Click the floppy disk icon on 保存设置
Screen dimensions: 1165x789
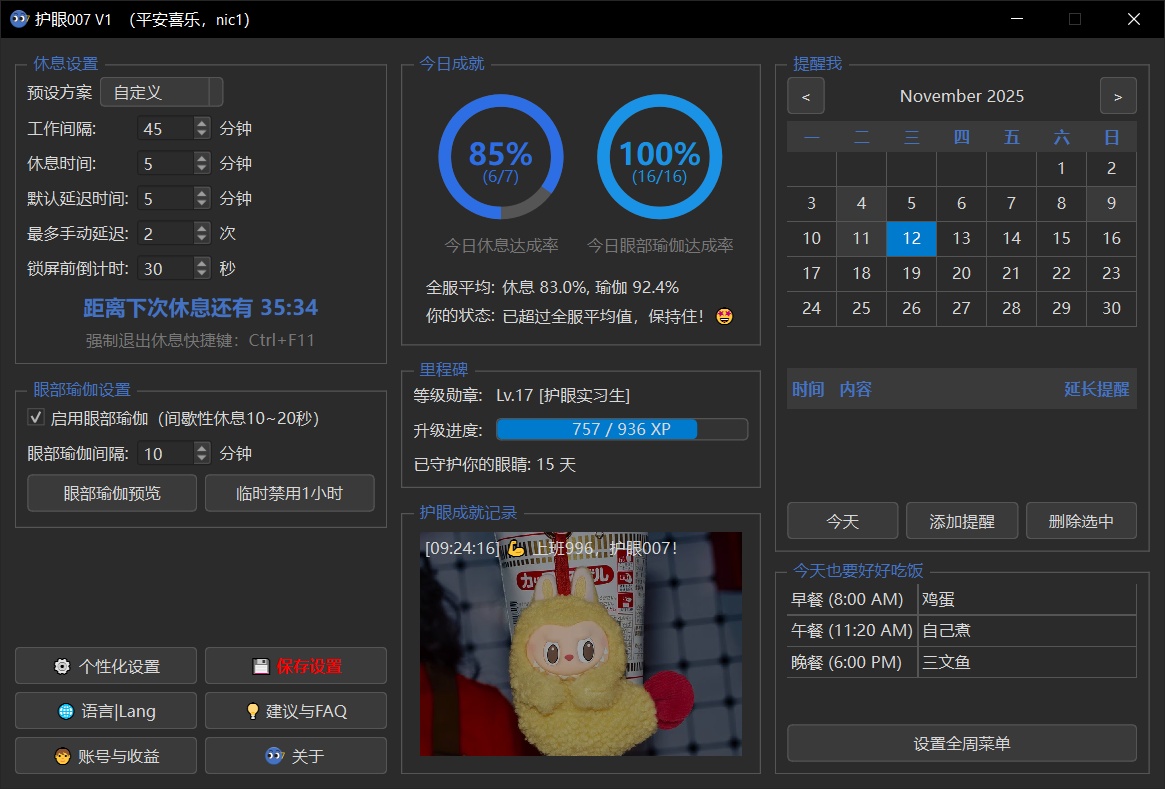click(260, 665)
